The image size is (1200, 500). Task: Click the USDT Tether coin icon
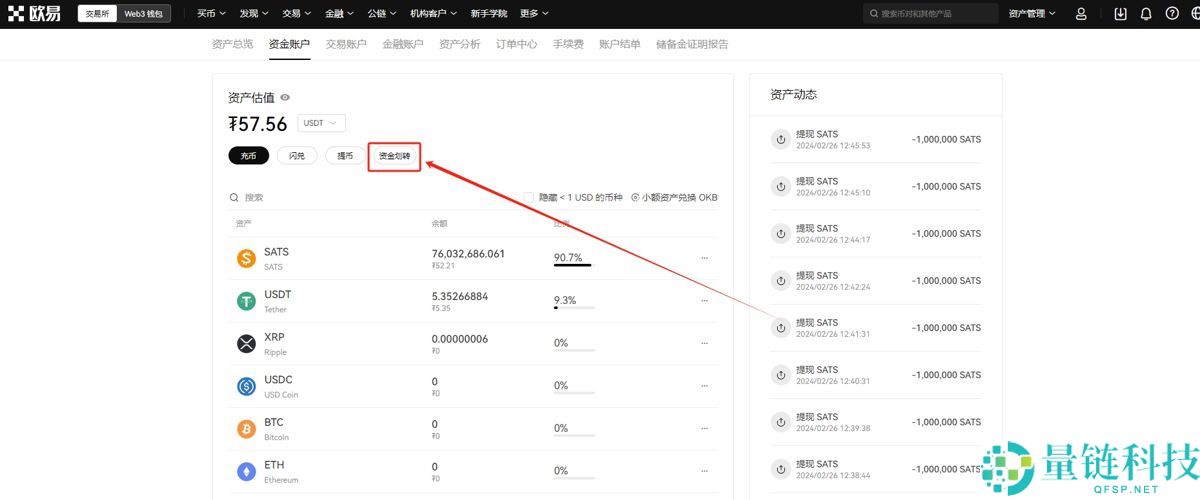pos(246,301)
